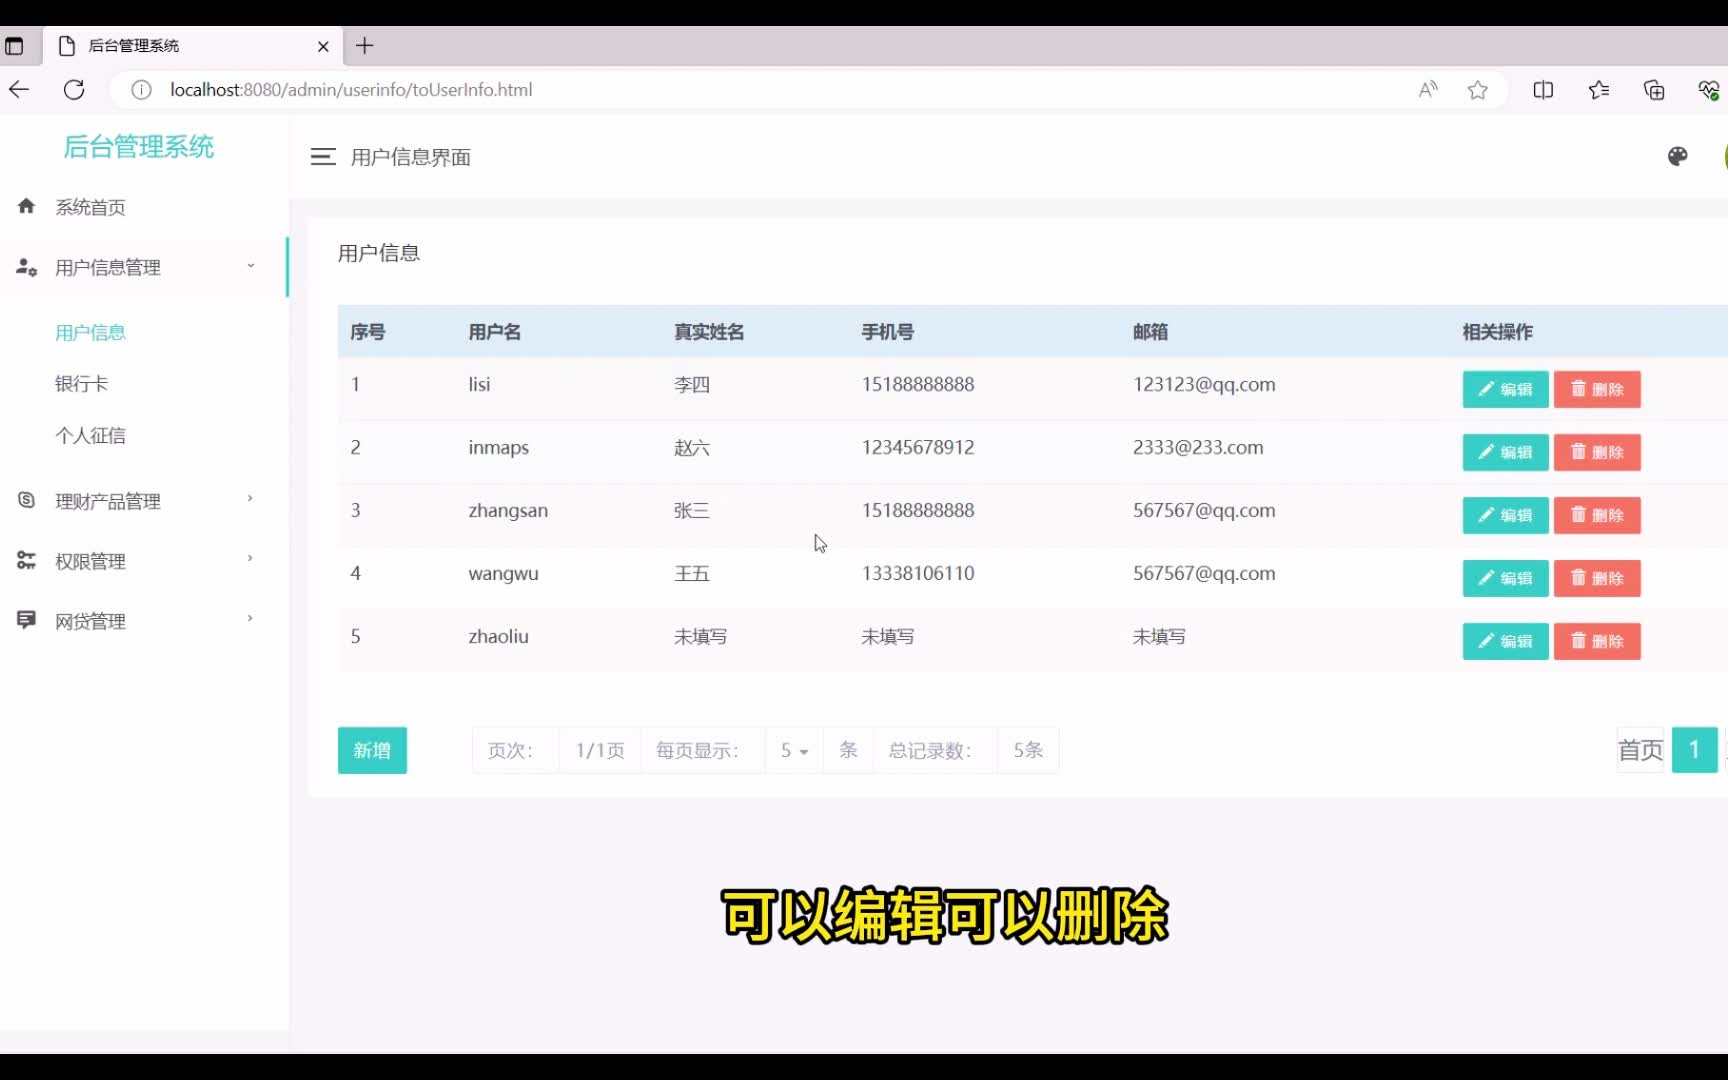Add page to favorites star icon
The width and height of the screenshot is (1728, 1080).
(x=1478, y=90)
